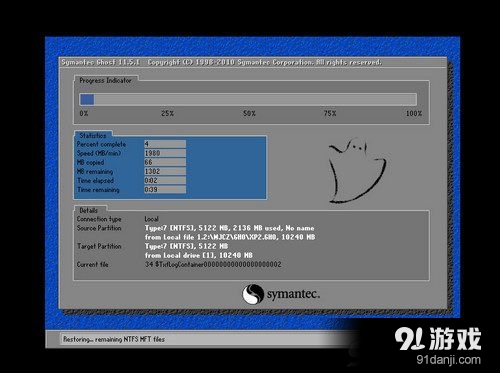
Task: Click the blue filled portion of progress bar
Action: 87,99
